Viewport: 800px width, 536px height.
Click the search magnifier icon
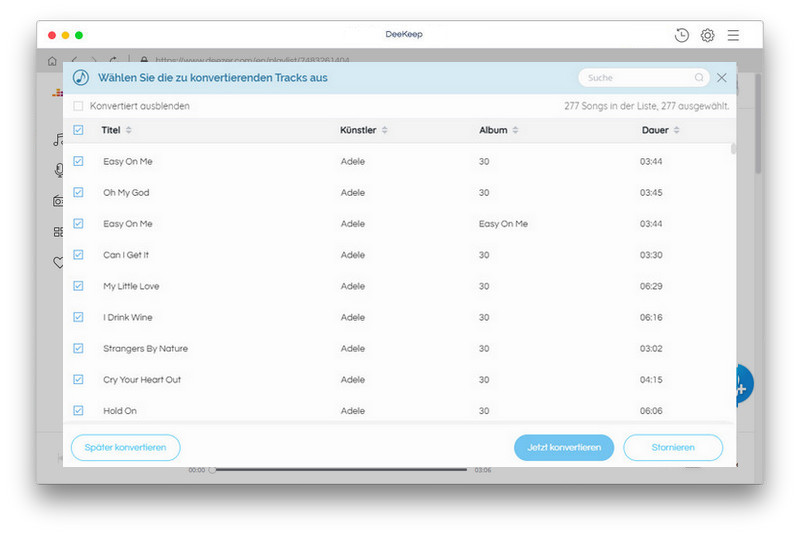click(x=699, y=78)
